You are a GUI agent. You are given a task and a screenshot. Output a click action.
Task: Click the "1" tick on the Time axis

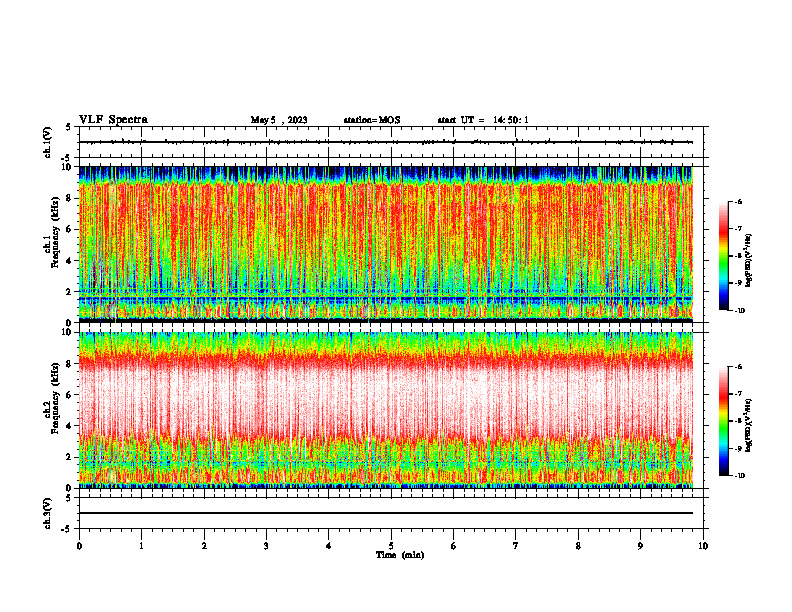coord(142,546)
